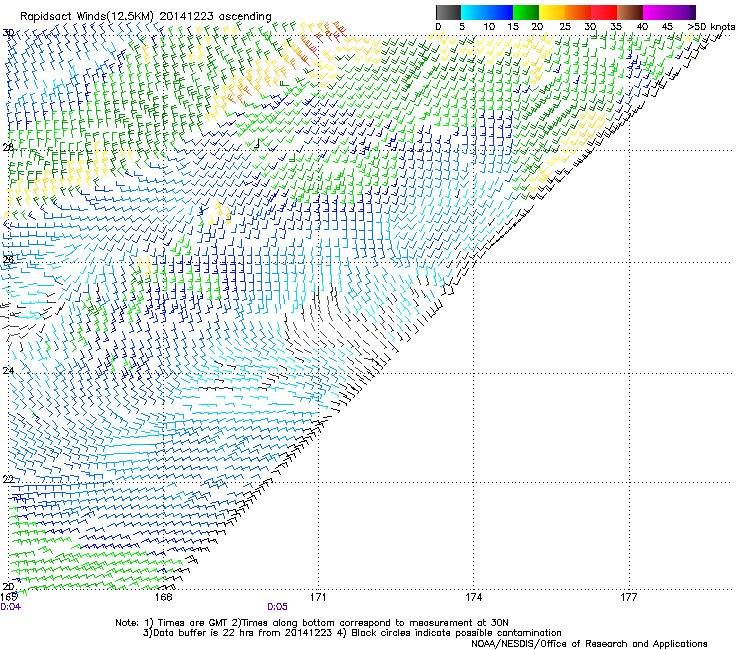740x650 pixels.
Task: Click the red 30-35 knots legend swatch
Action: pyautogui.click(x=604, y=12)
